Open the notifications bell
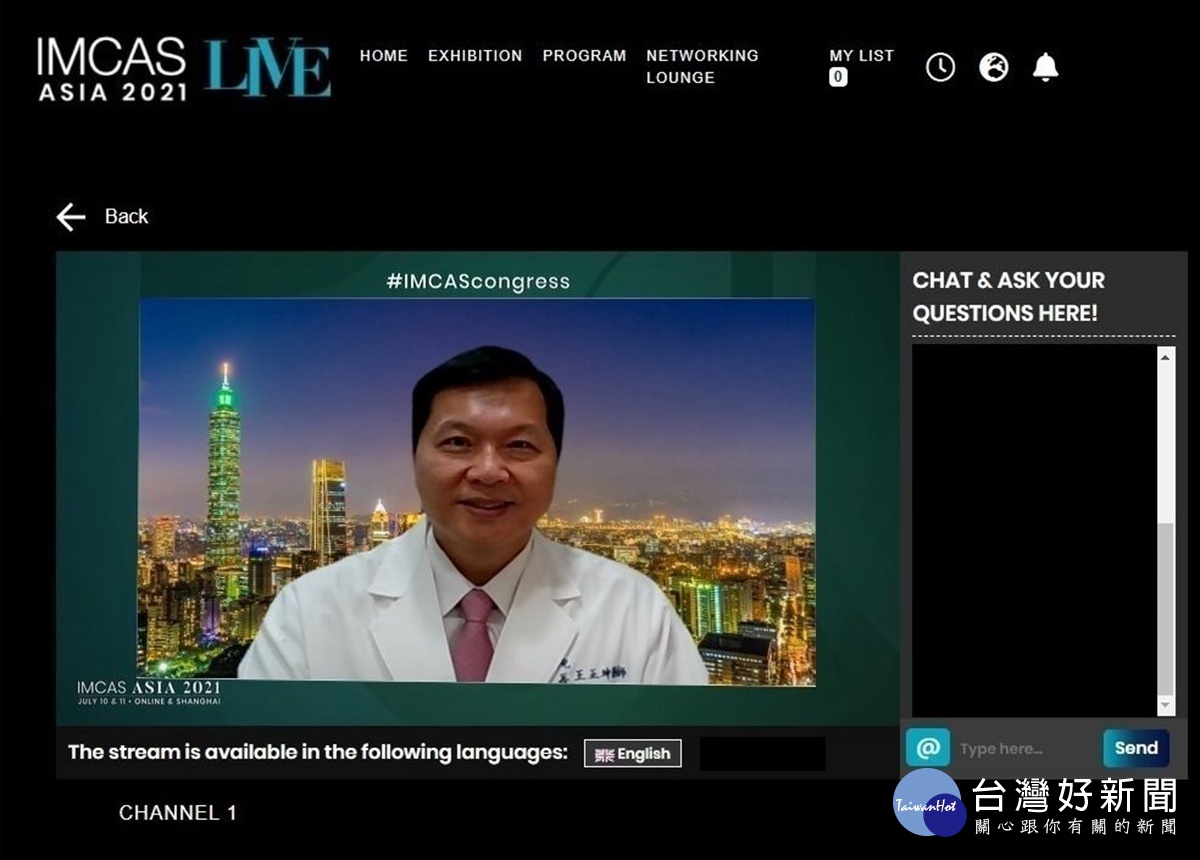This screenshot has height=860, width=1200. [x=1045, y=67]
